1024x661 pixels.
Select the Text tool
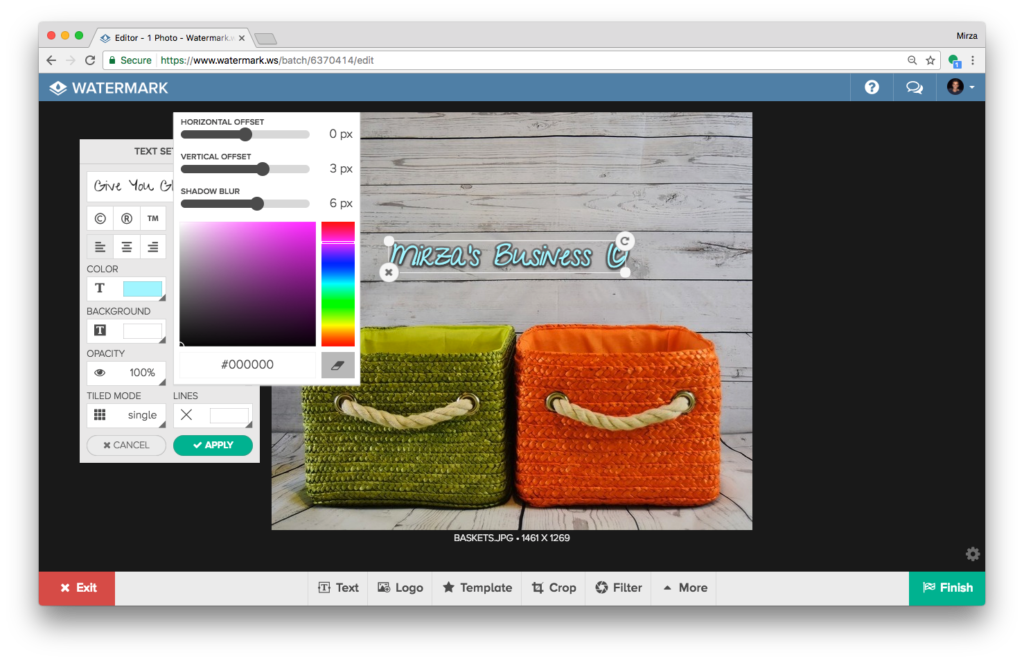(x=338, y=588)
